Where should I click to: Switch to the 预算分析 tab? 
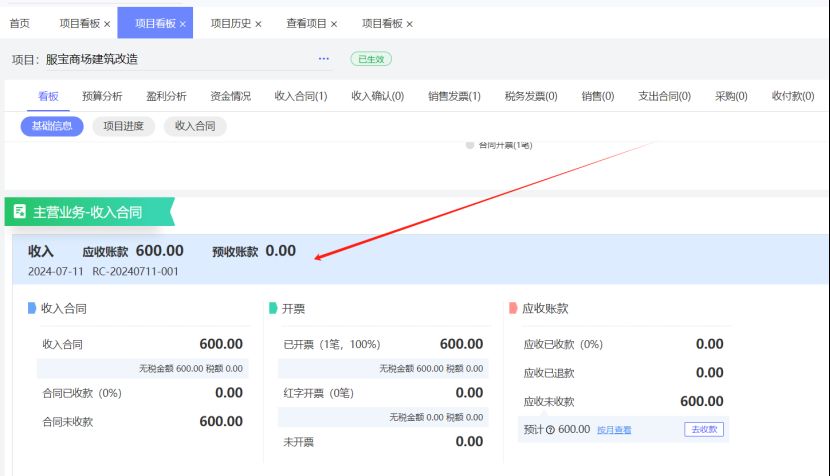(x=102, y=96)
